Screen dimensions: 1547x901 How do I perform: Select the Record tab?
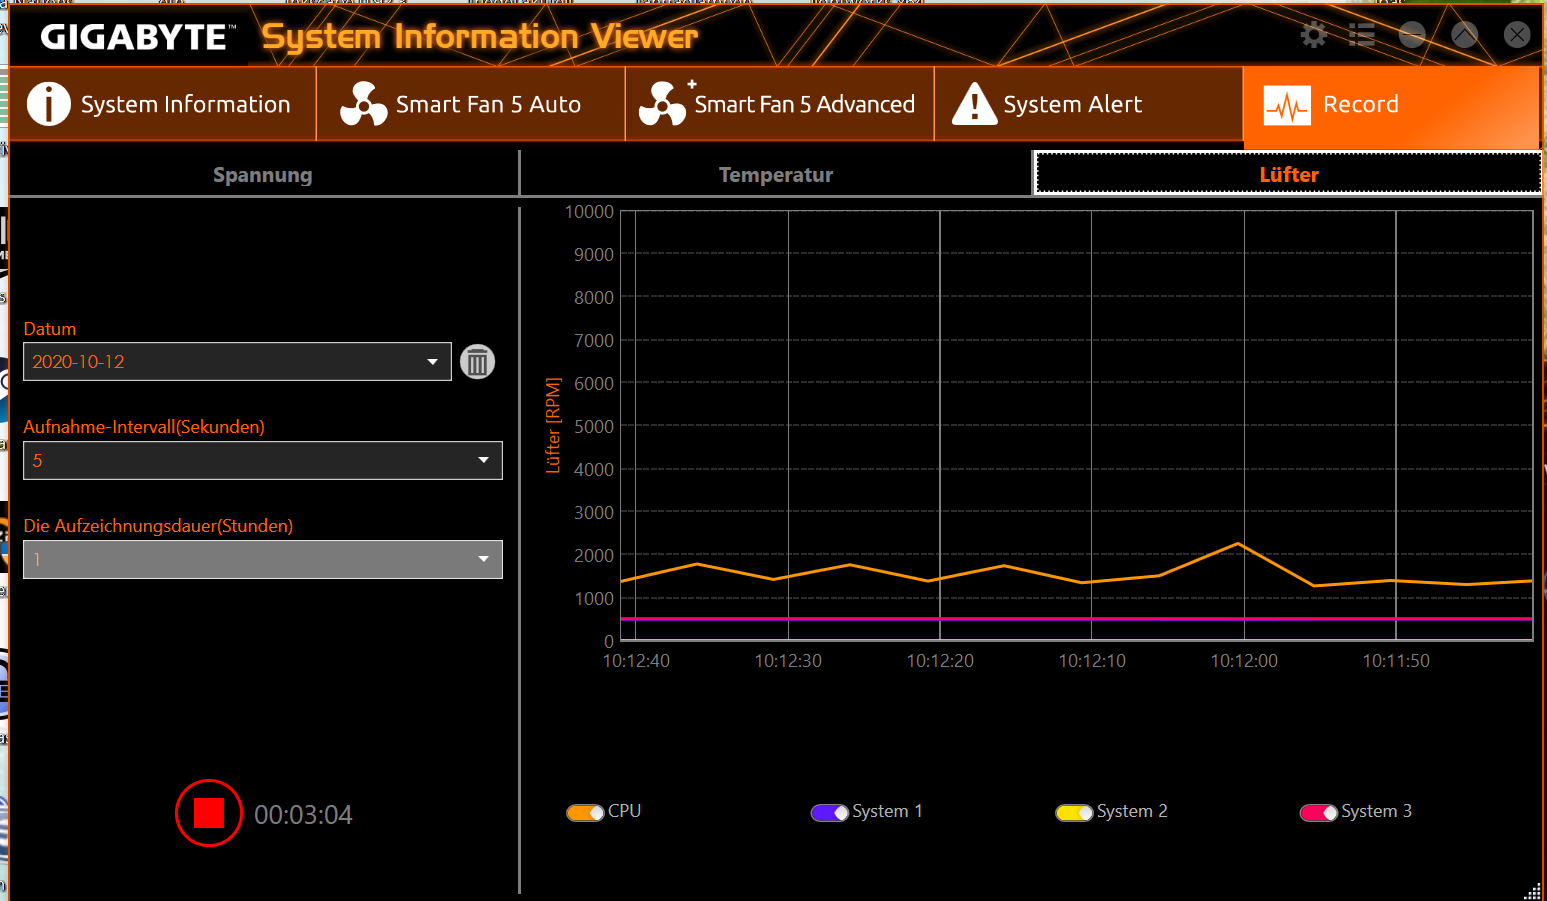[x=1391, y=104]
